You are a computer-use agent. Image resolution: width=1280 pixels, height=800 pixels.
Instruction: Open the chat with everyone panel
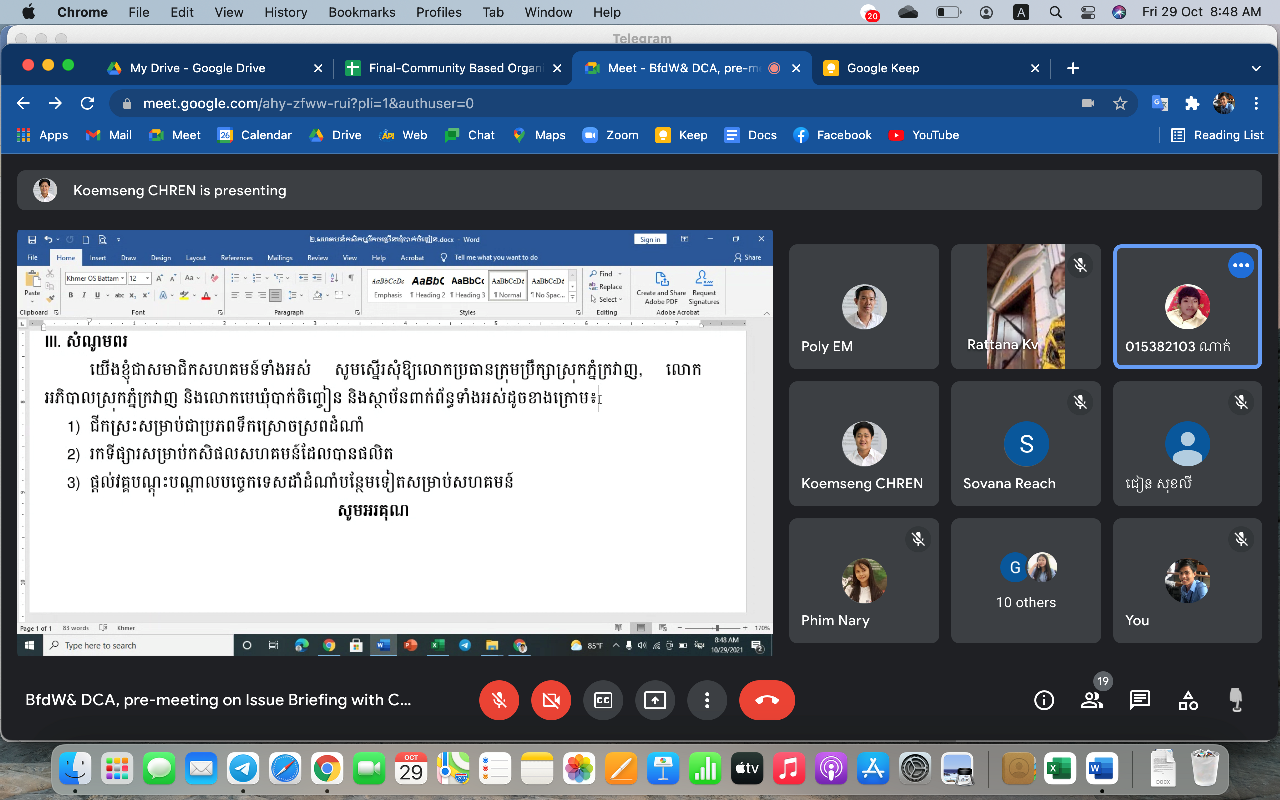(x=1140, y=700)
